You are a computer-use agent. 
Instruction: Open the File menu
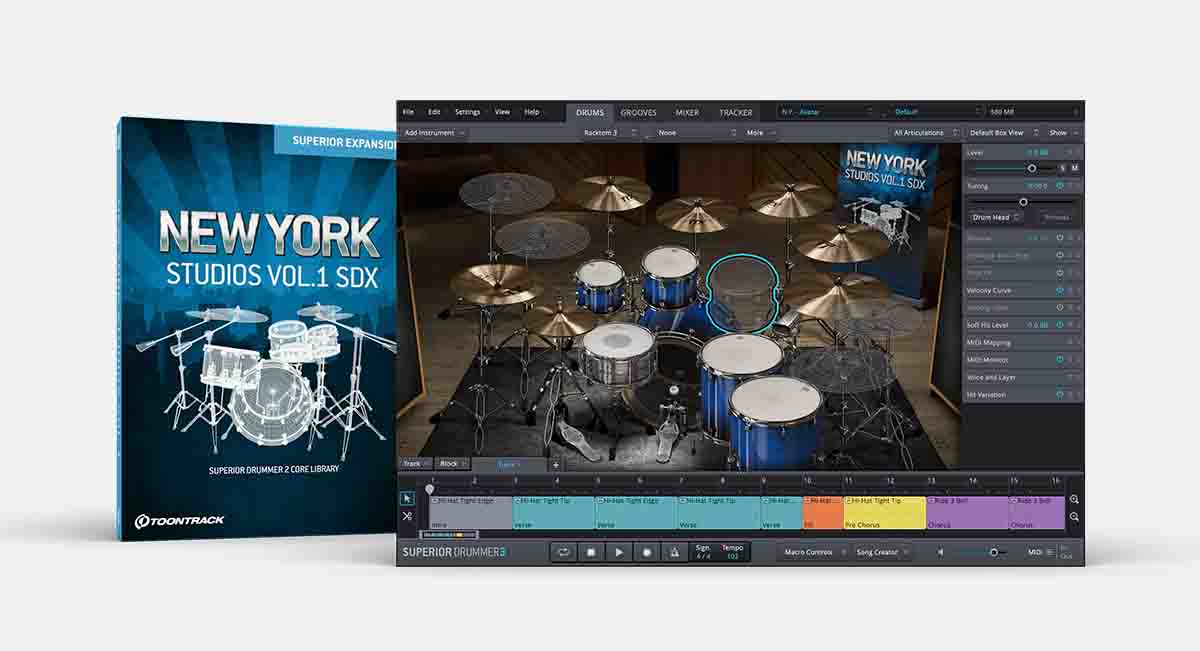(x=408, y=112)
